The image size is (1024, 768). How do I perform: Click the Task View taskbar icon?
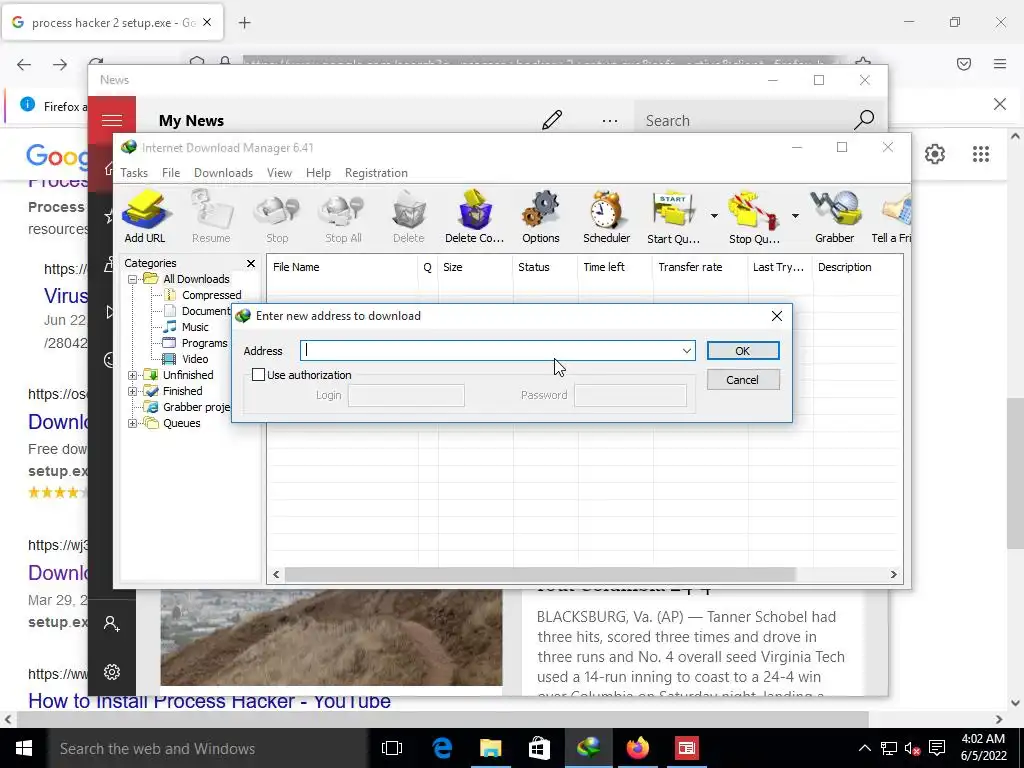coord(392,748)
